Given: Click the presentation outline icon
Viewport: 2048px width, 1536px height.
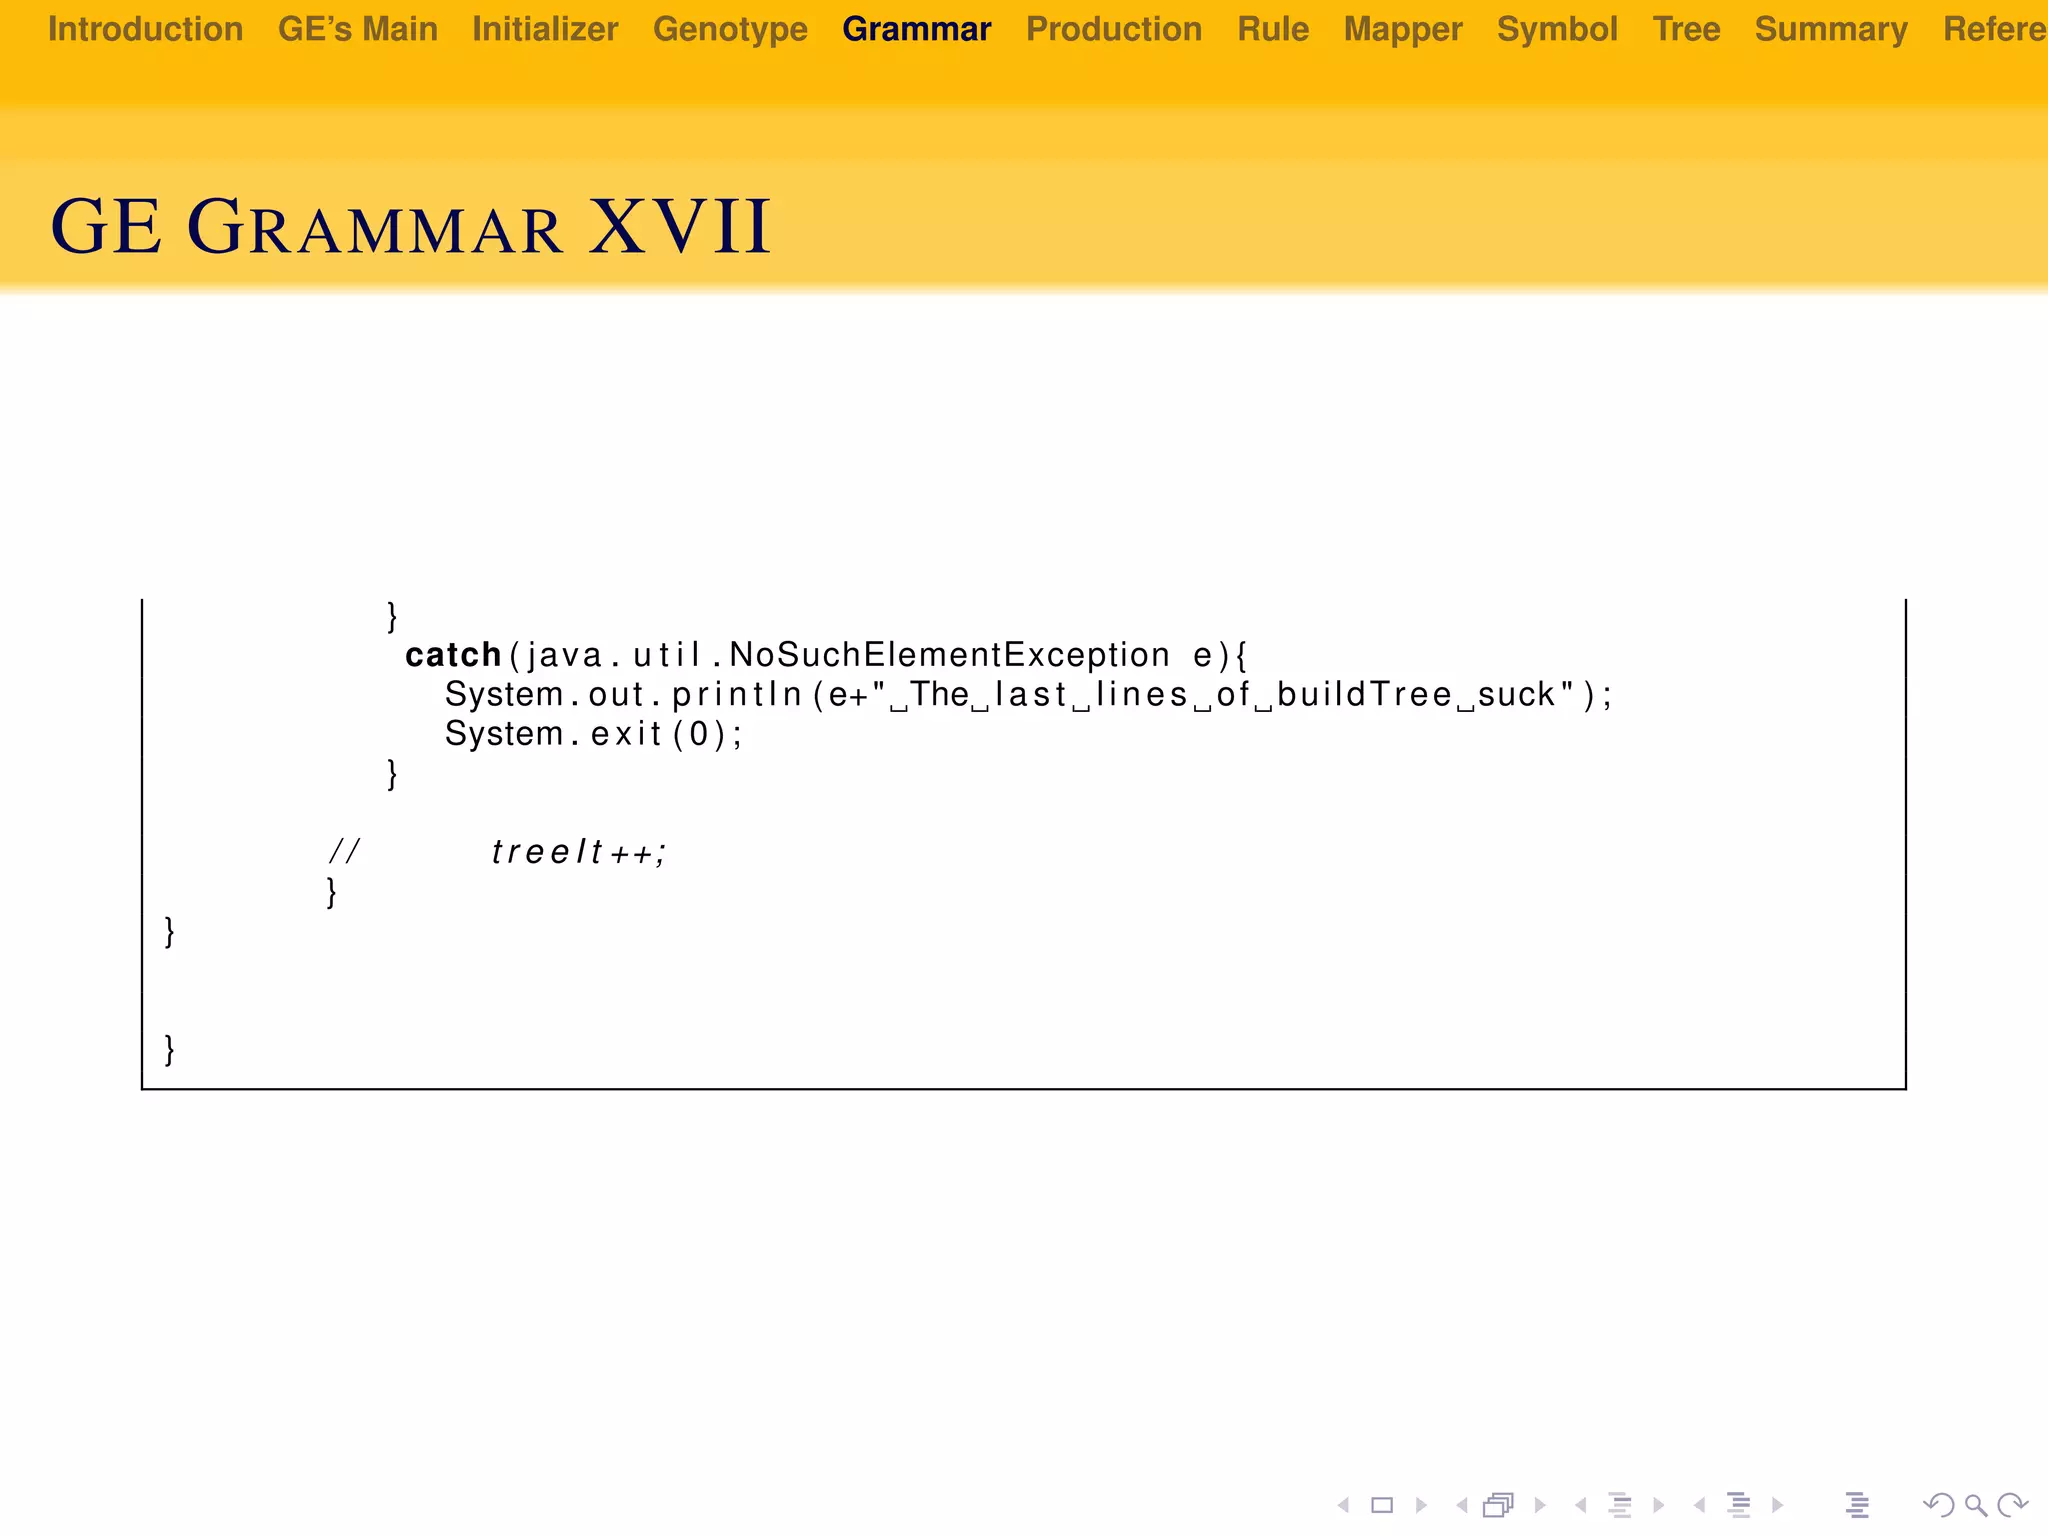Looking at the screenshot, I should 1857,1505.
